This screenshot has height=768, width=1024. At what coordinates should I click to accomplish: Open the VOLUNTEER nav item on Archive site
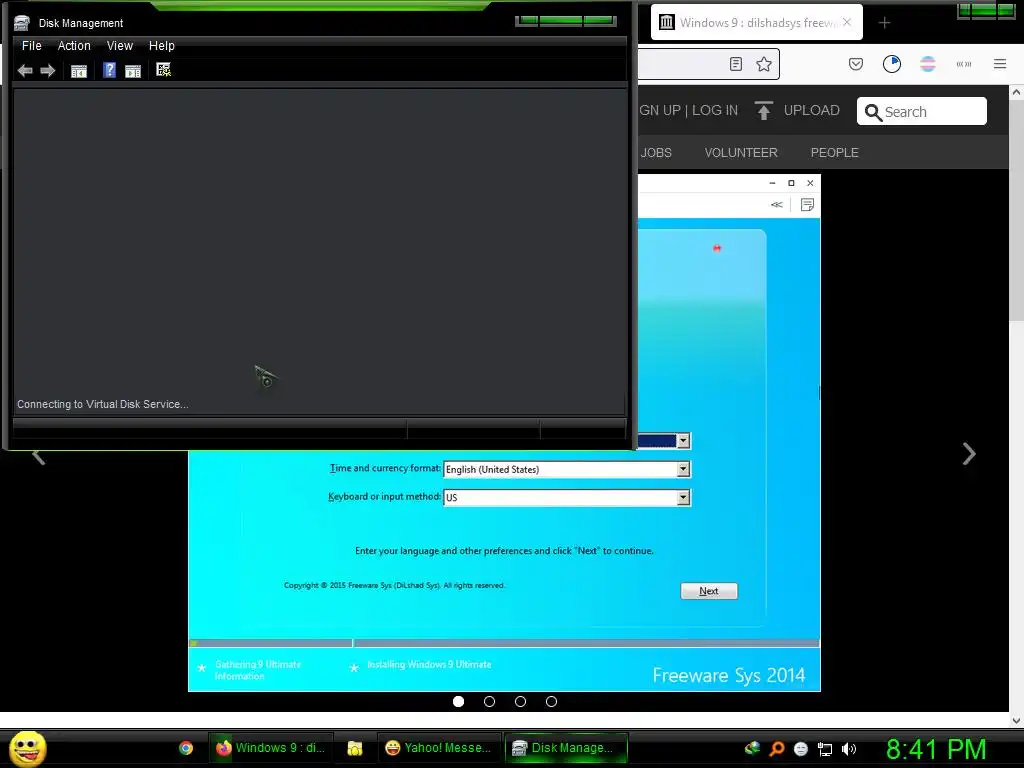[741, 152]
